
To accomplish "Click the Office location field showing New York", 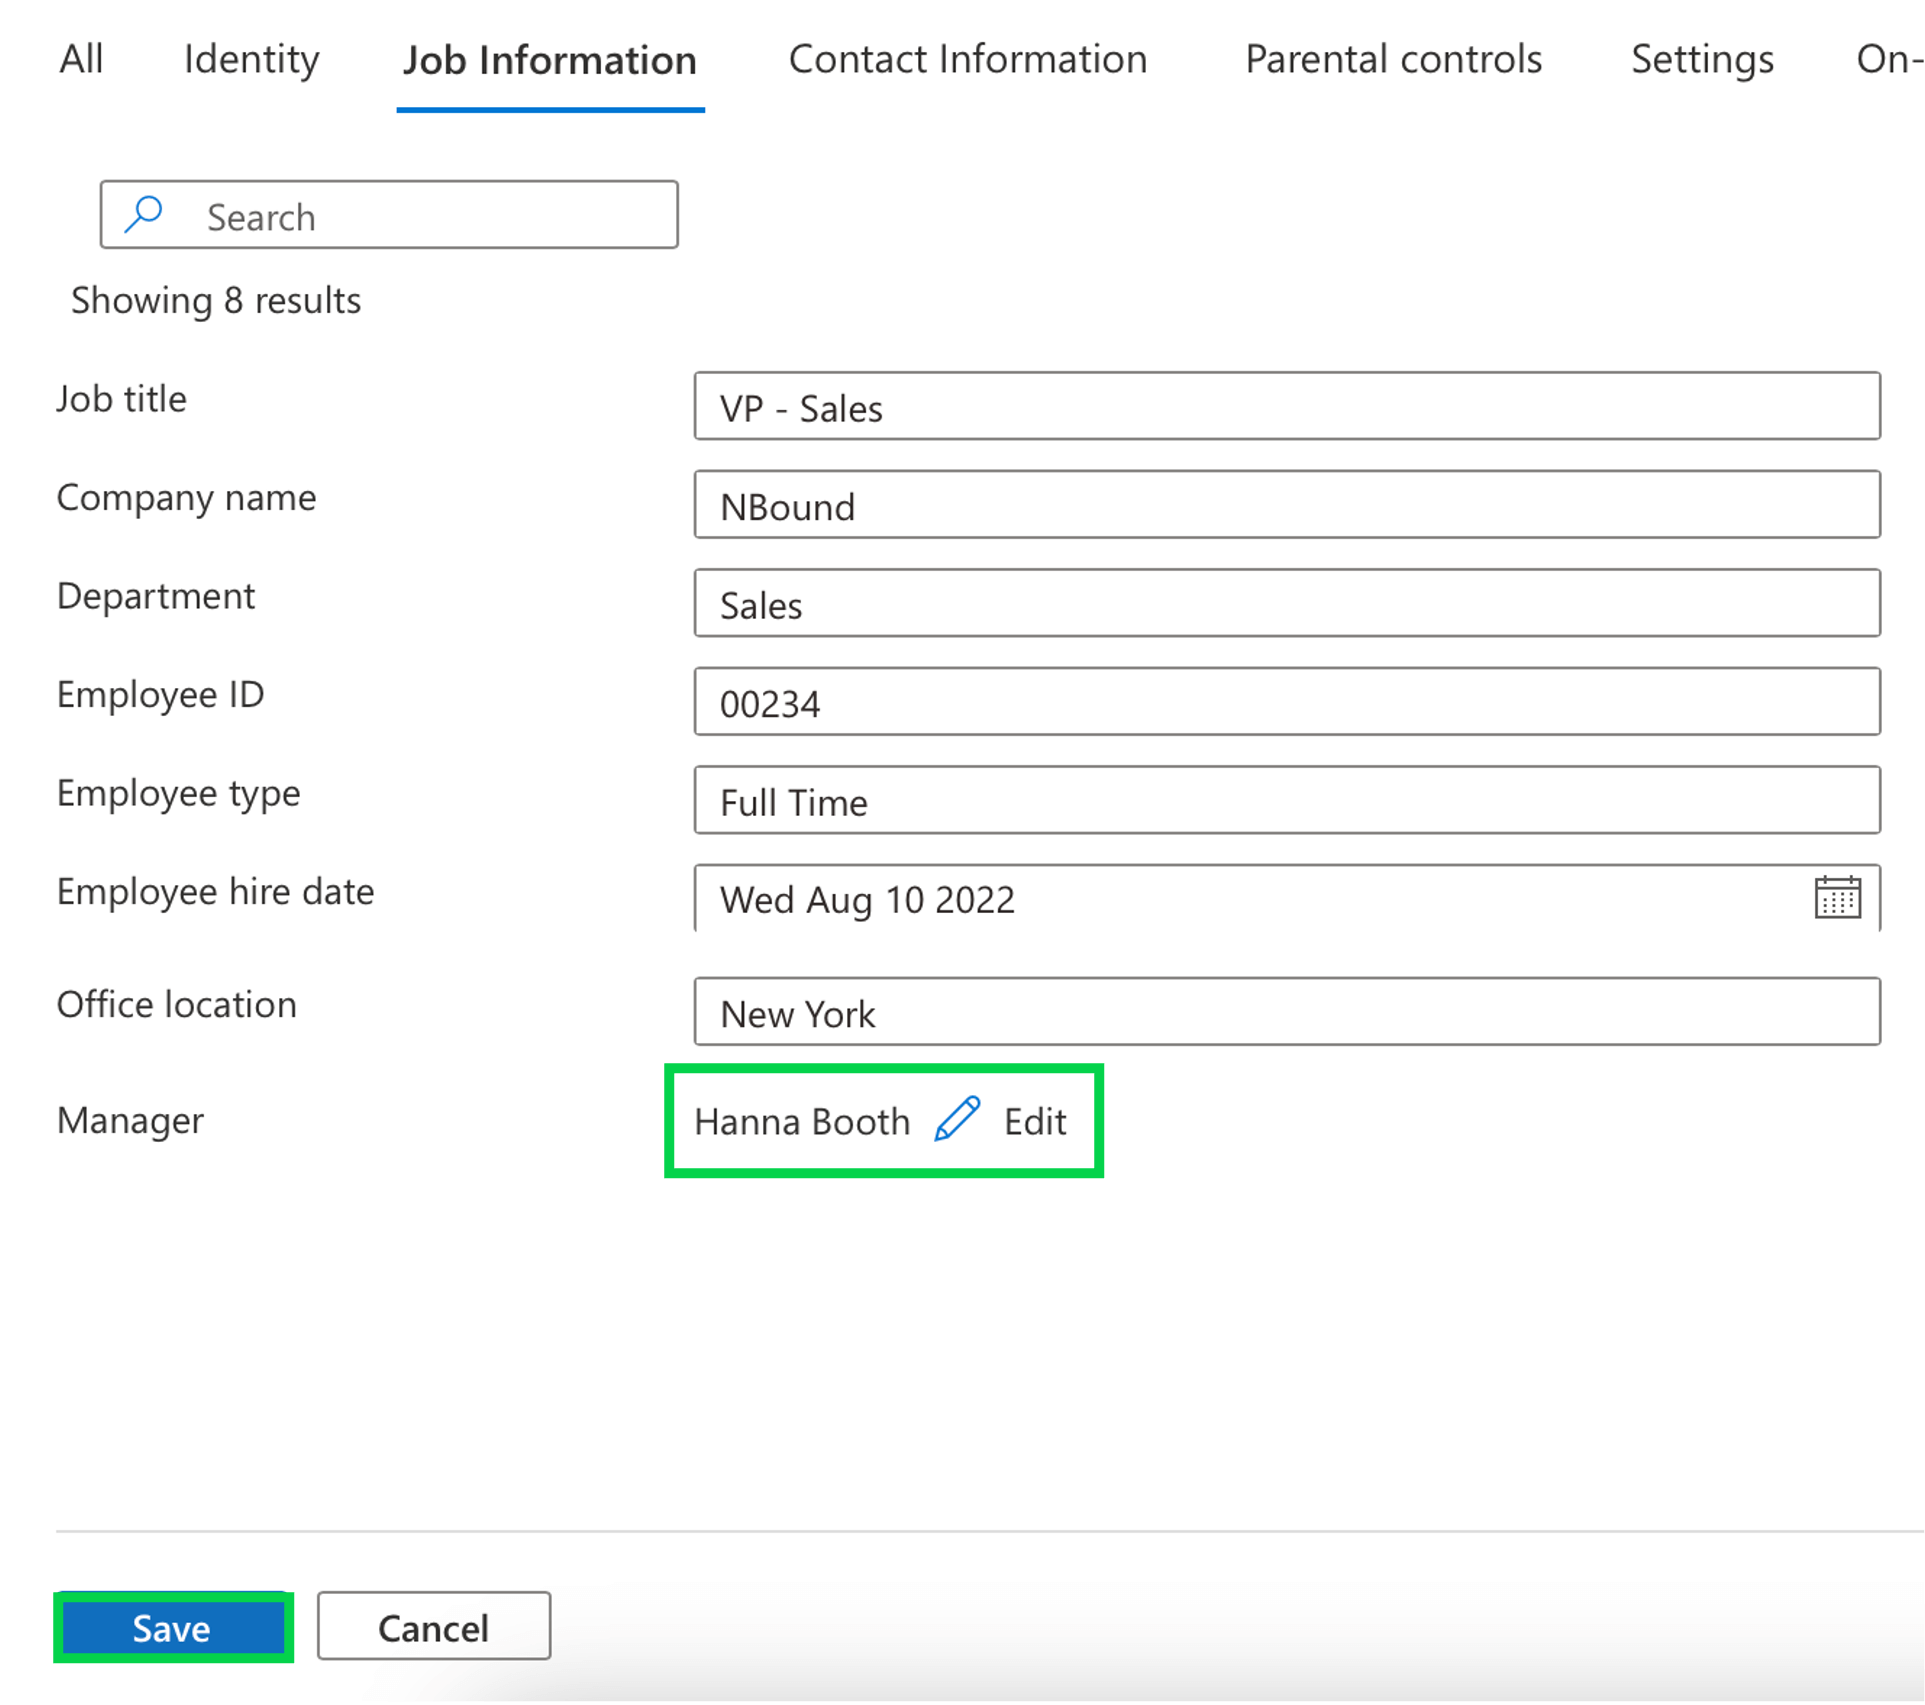I will pyautogui.click(x=1286, y=1012).
